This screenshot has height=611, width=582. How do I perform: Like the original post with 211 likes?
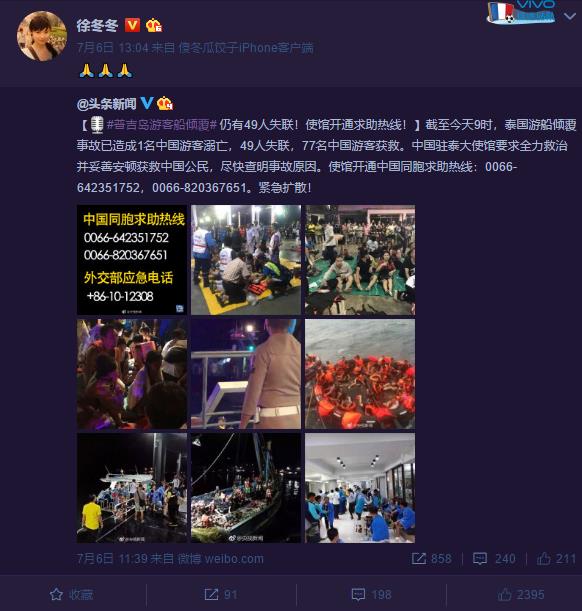(x=556, y=559)
